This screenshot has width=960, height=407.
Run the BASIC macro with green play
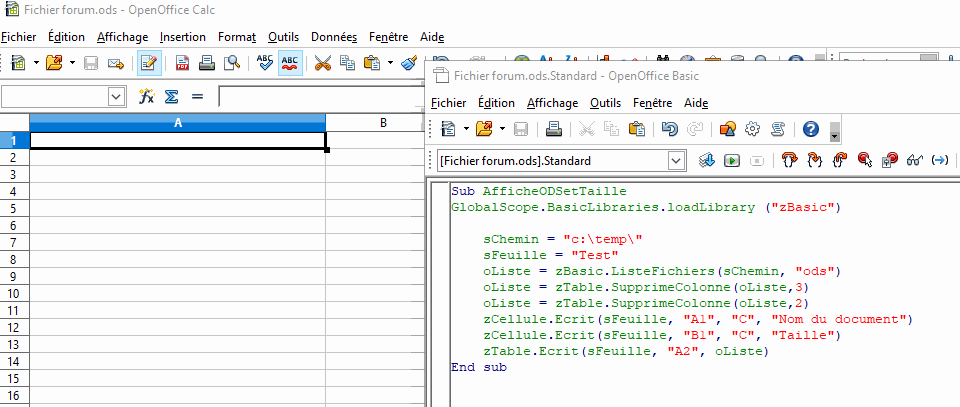click(732, 160)
